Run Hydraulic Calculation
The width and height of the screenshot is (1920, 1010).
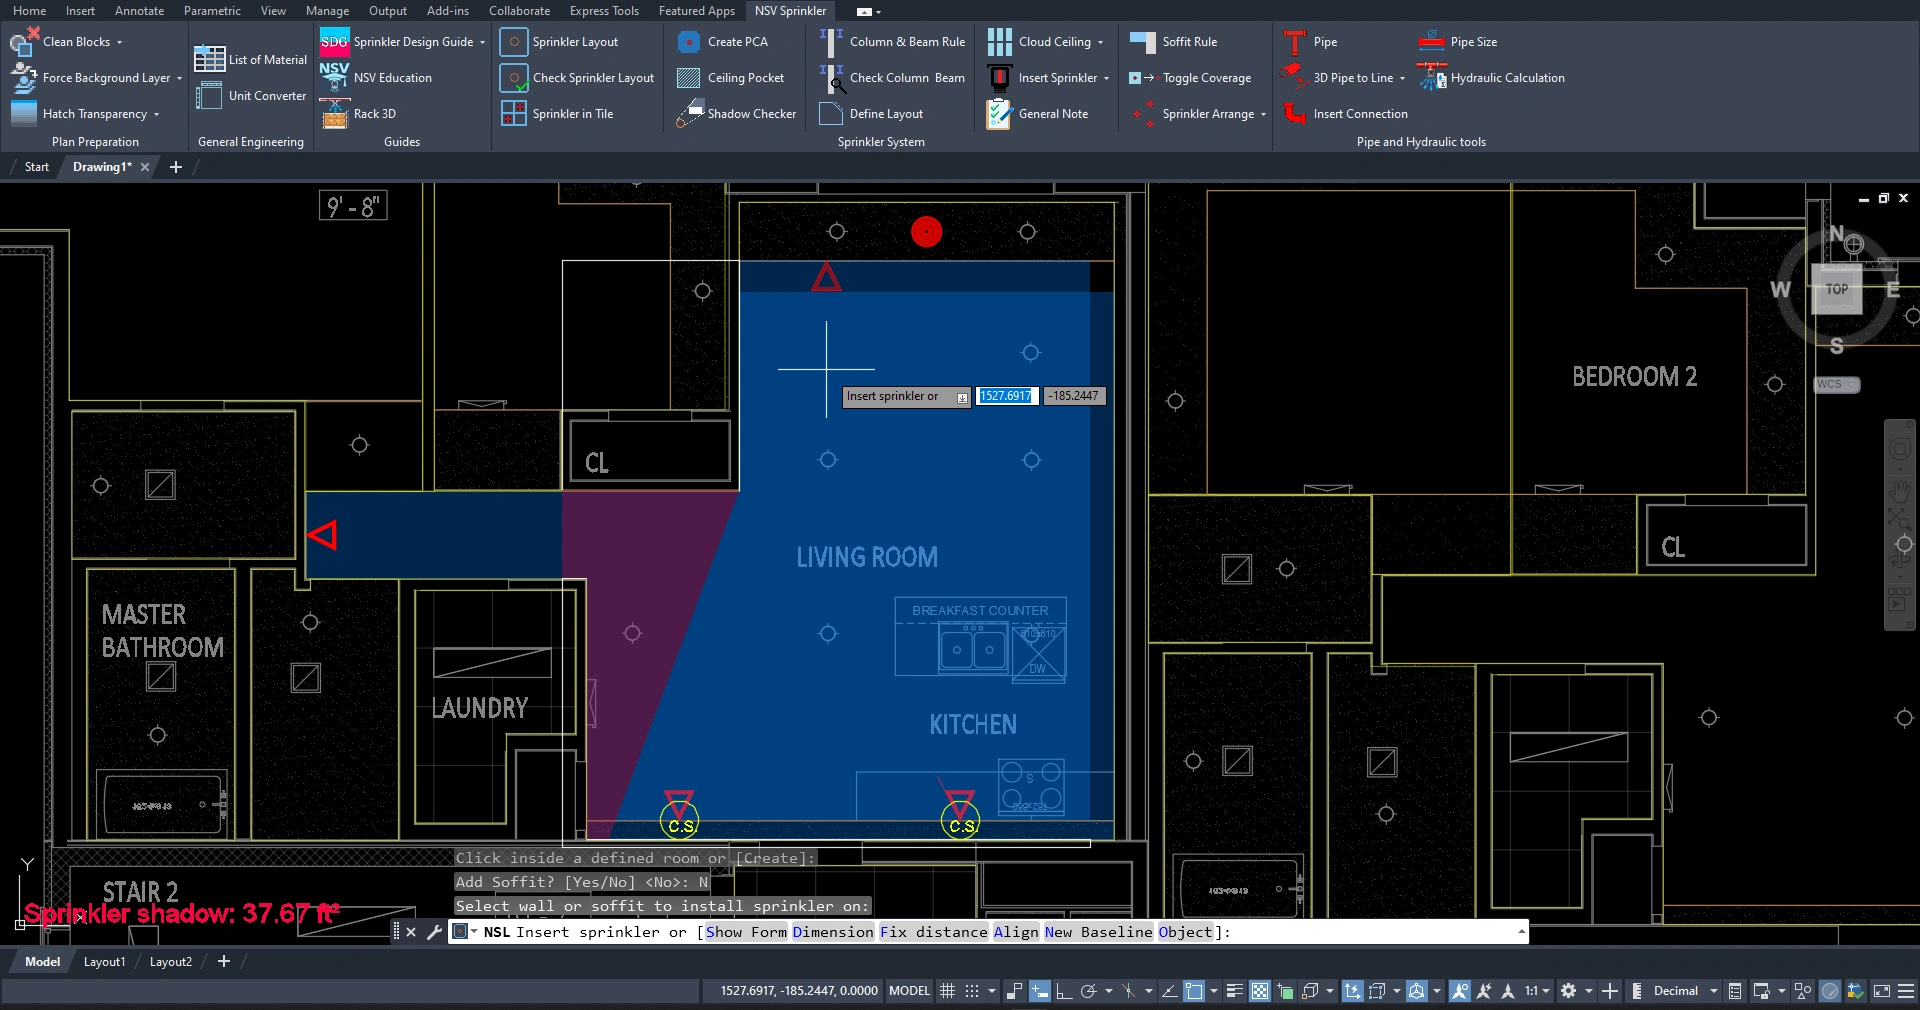tap(1492, 78)
